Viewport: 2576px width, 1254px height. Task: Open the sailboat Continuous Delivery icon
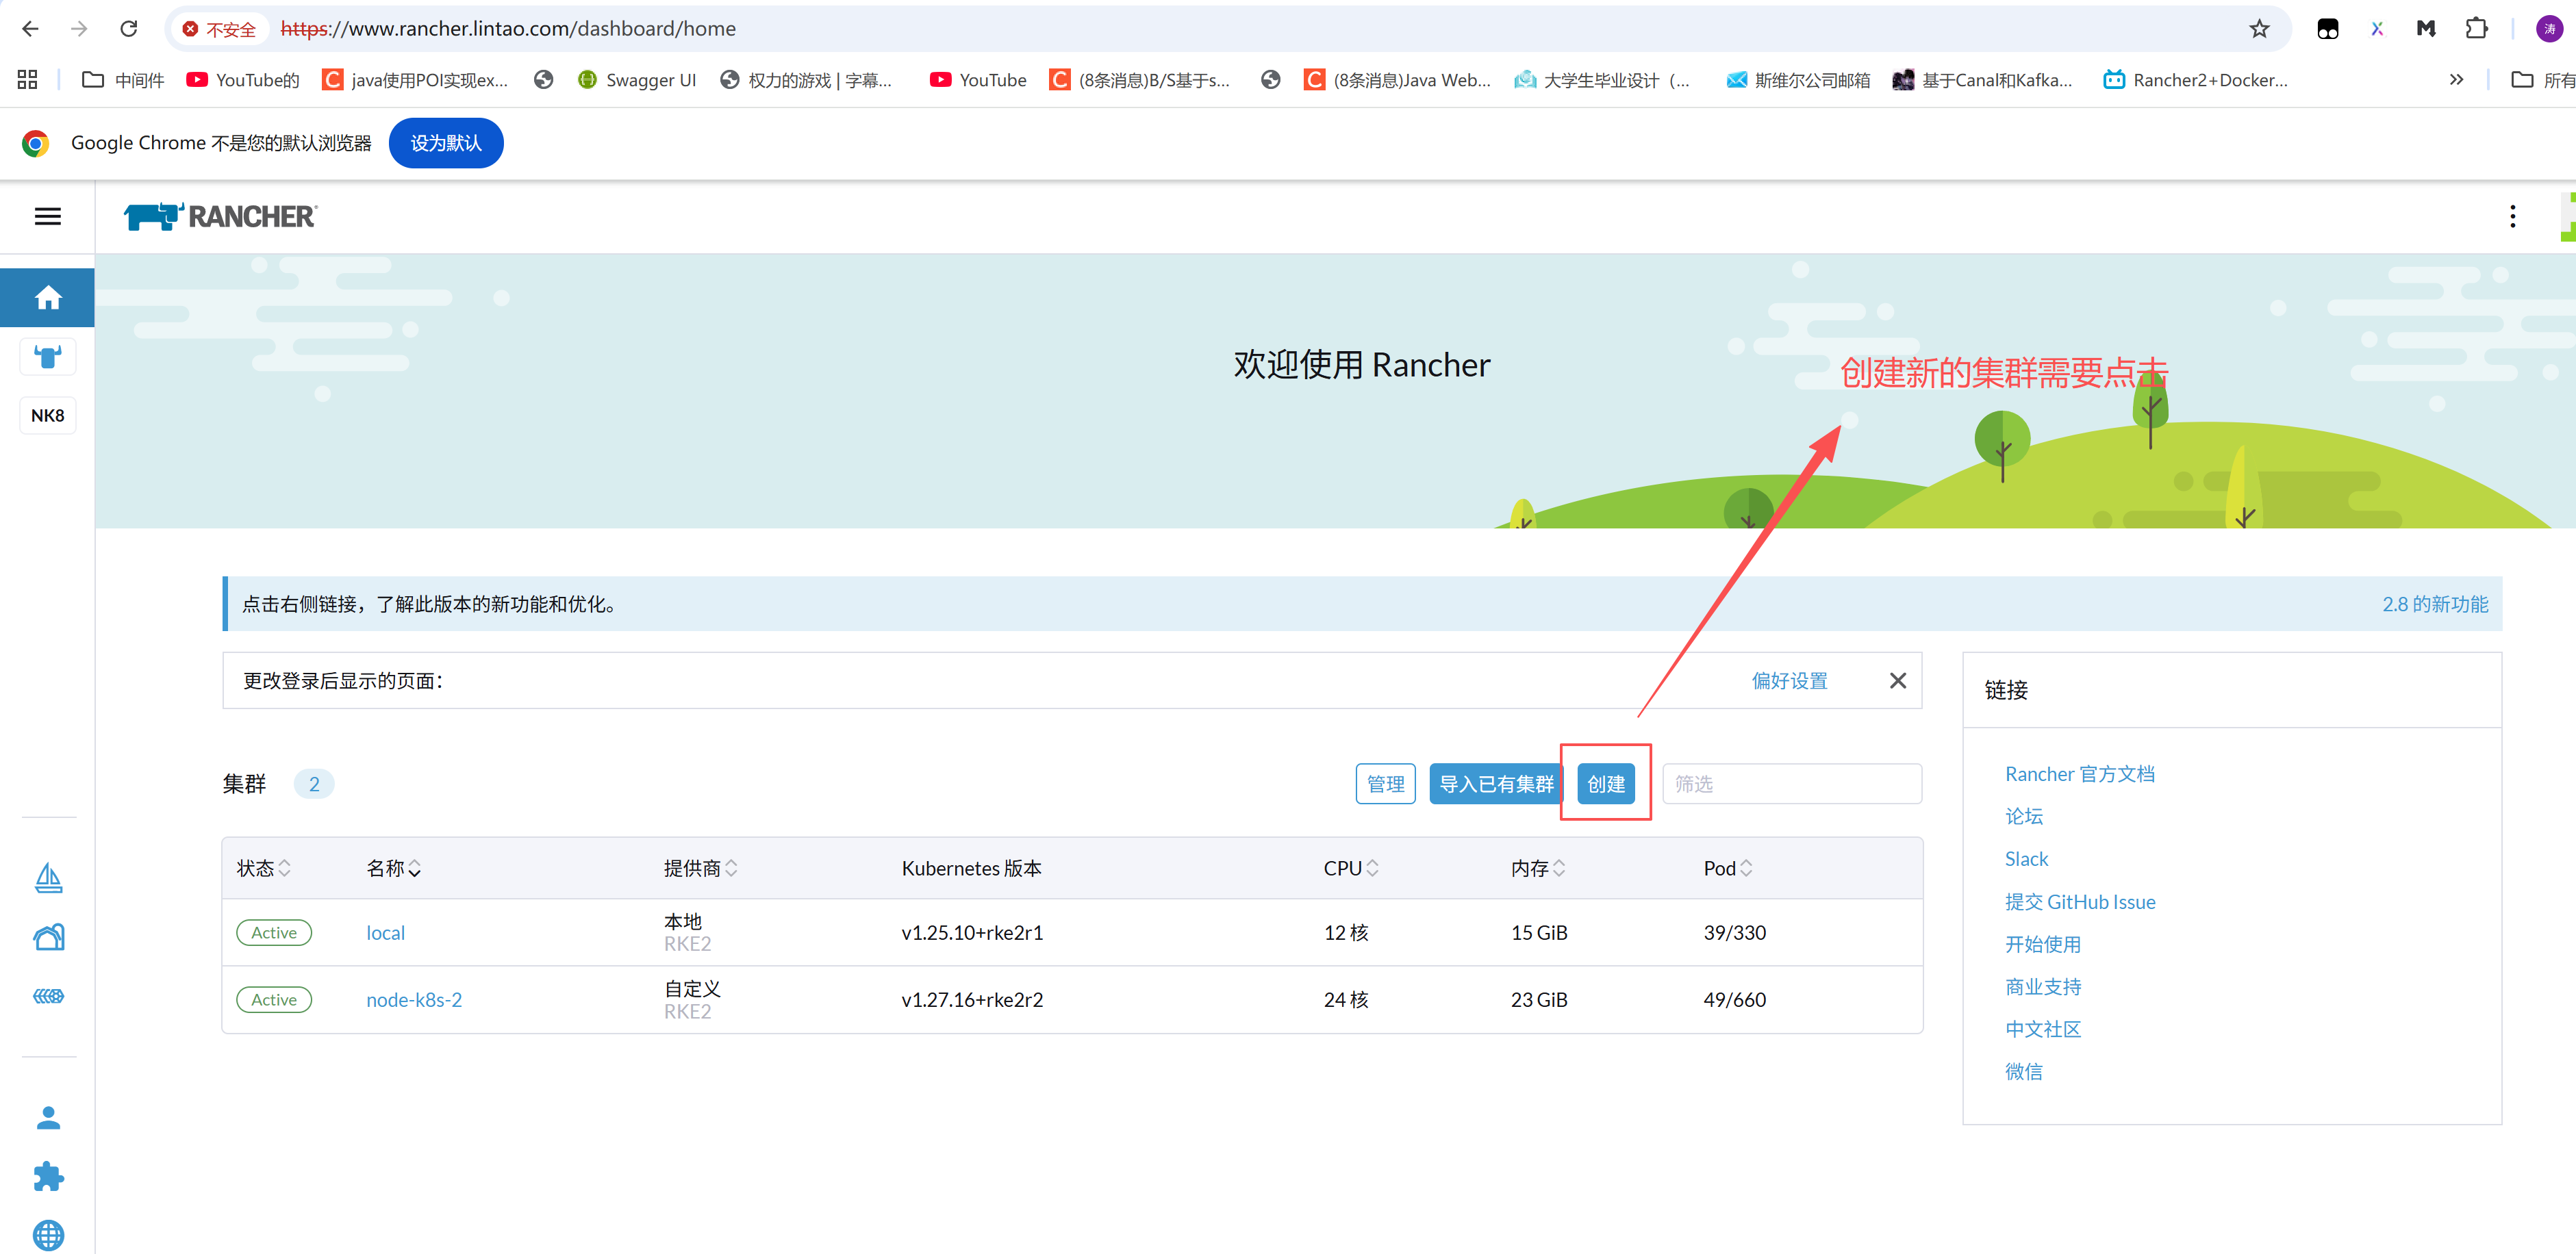click(x=48, y=878)
